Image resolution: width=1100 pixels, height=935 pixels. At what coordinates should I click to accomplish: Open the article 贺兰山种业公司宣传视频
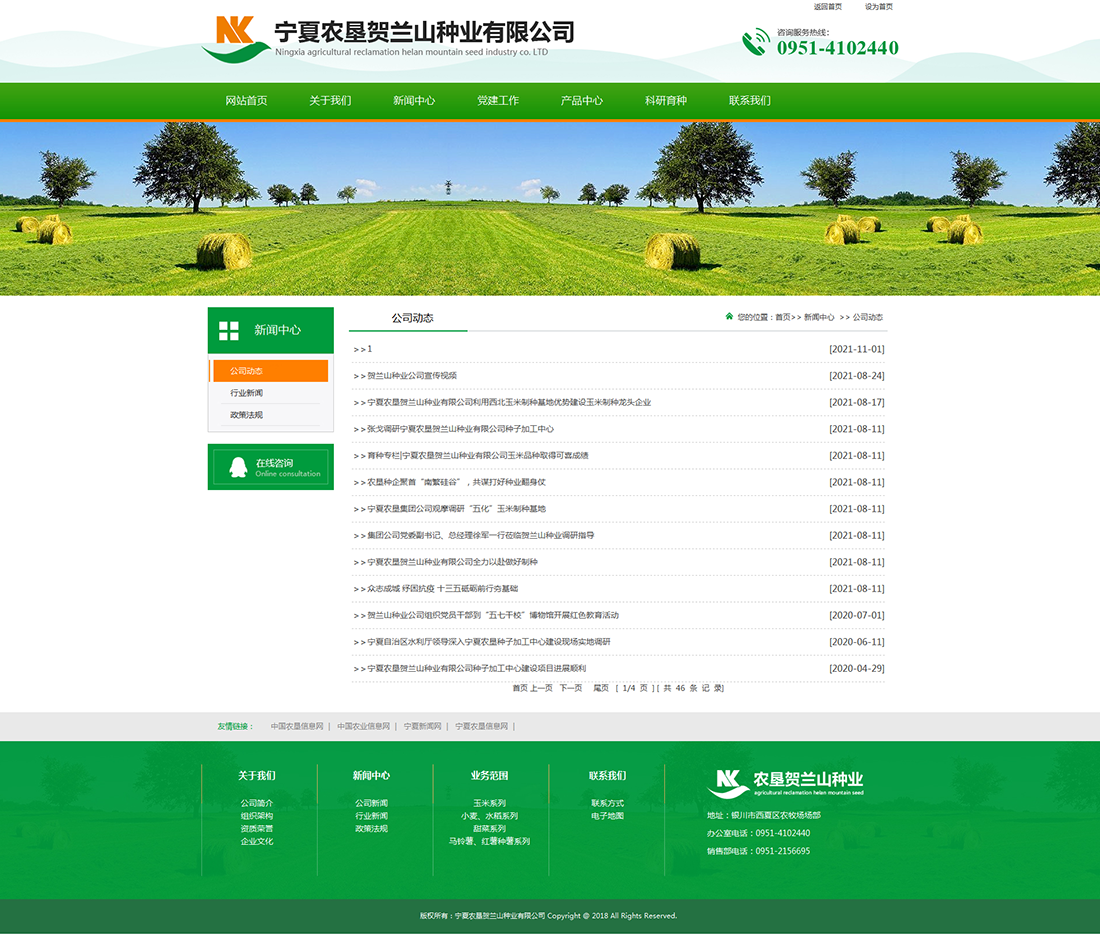pyautogui.click(x=412, y=376)
